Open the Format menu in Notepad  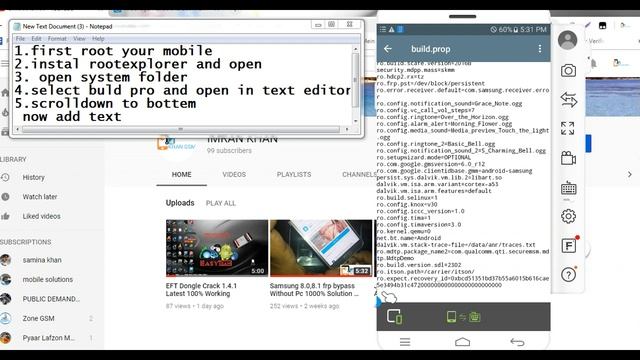pyautogui.click(x=57, y=39)
